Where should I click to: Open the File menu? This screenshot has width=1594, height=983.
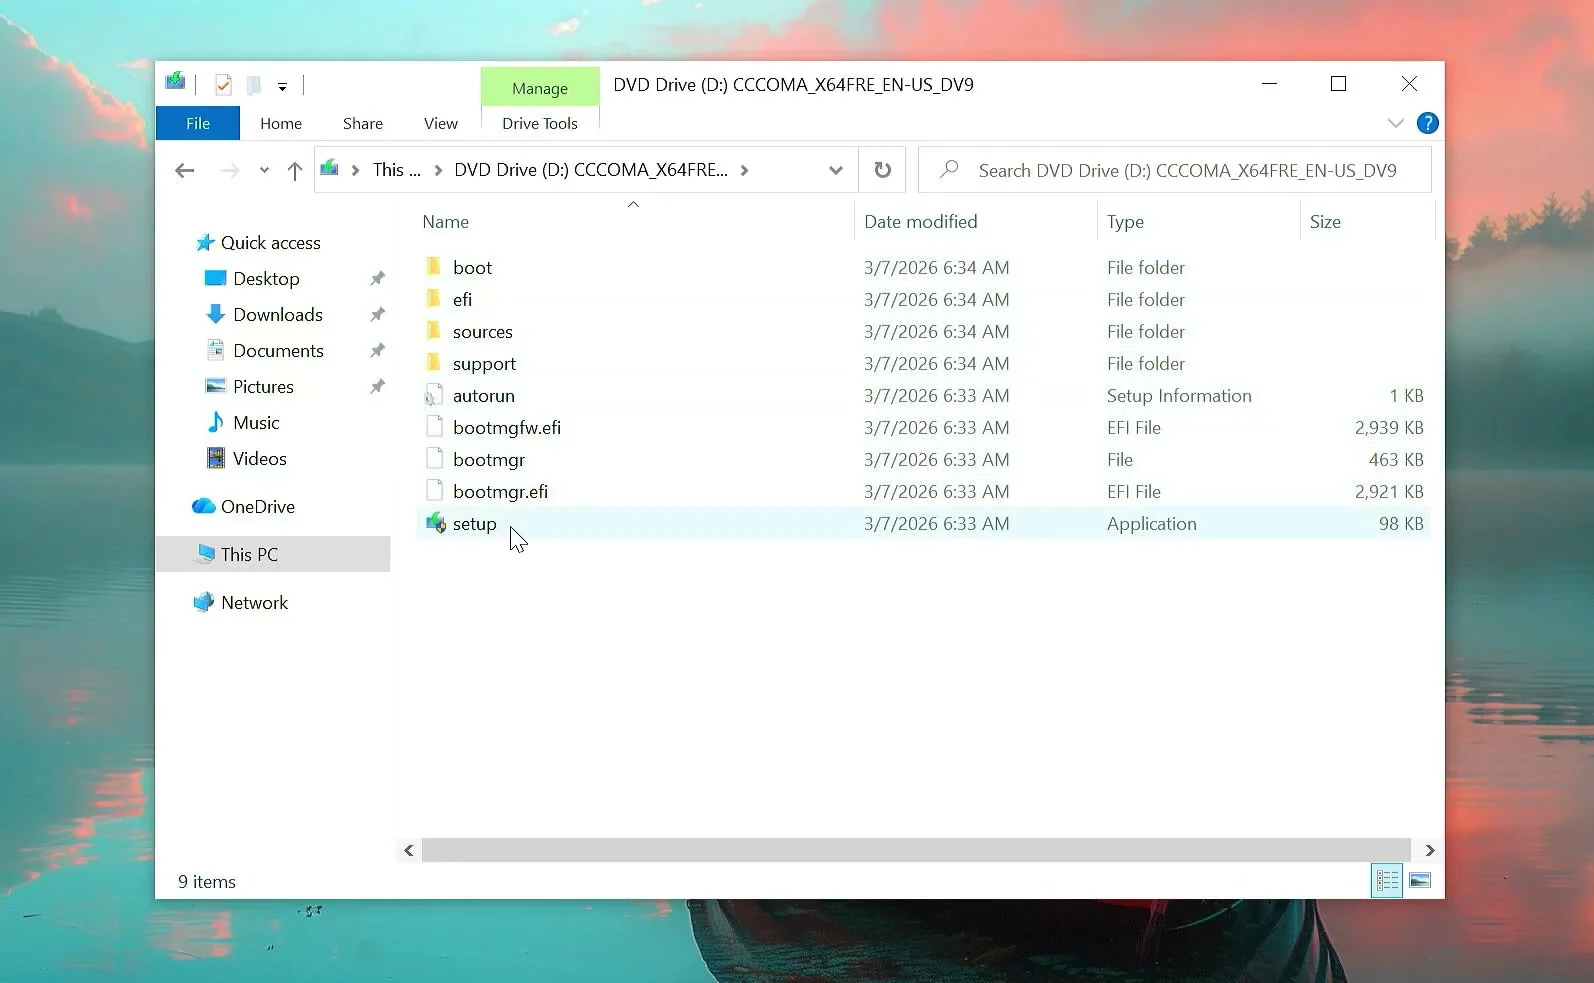(x=198, y=123)
